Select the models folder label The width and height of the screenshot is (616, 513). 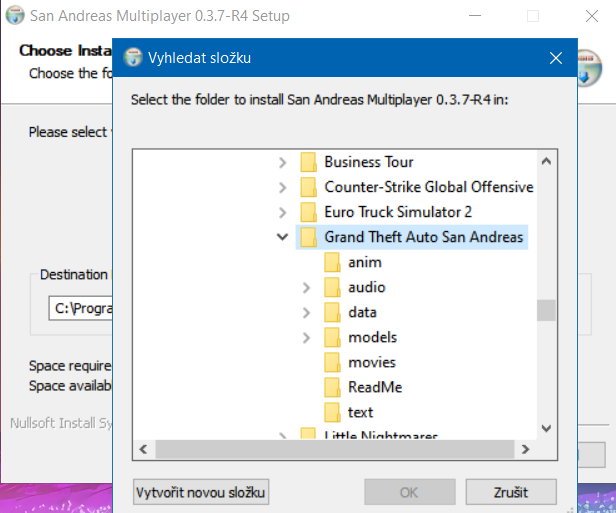(x=372, y=338)
